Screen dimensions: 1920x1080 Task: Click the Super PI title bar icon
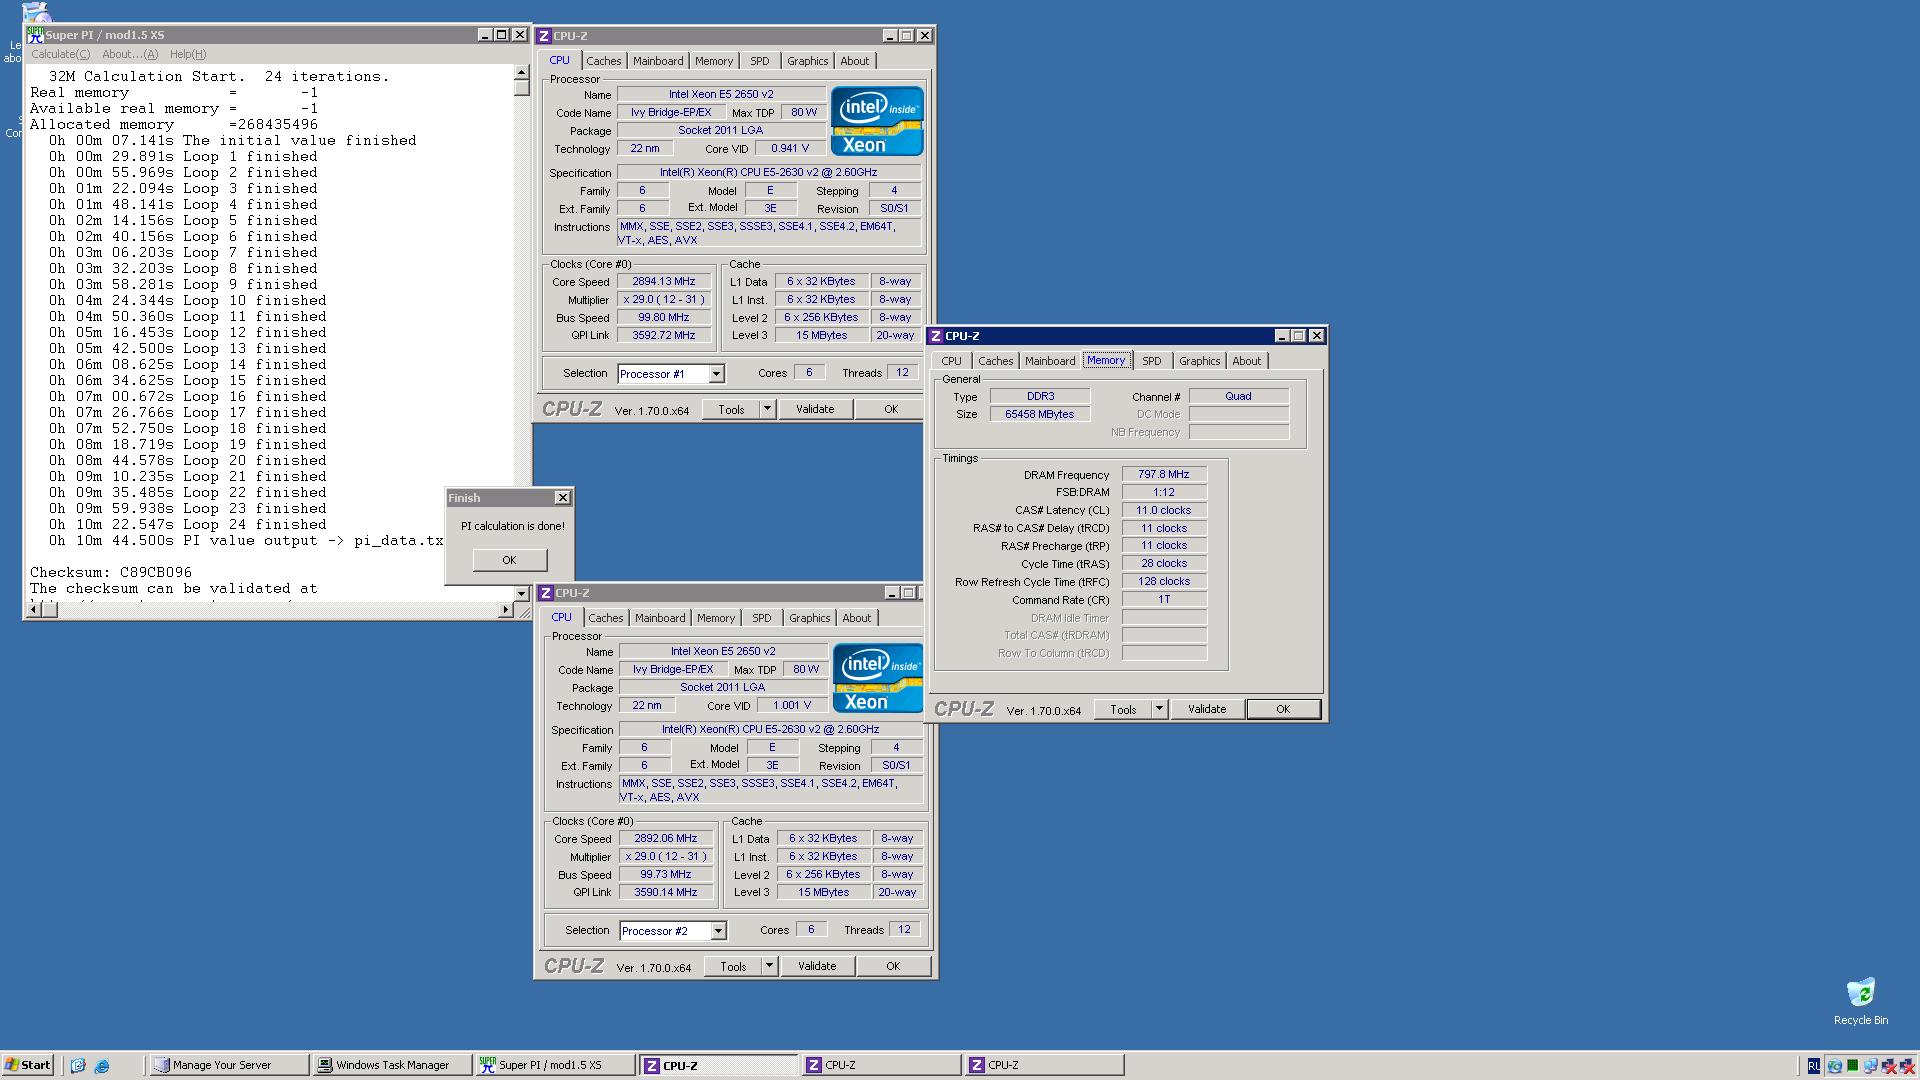[x=35, y=34]
